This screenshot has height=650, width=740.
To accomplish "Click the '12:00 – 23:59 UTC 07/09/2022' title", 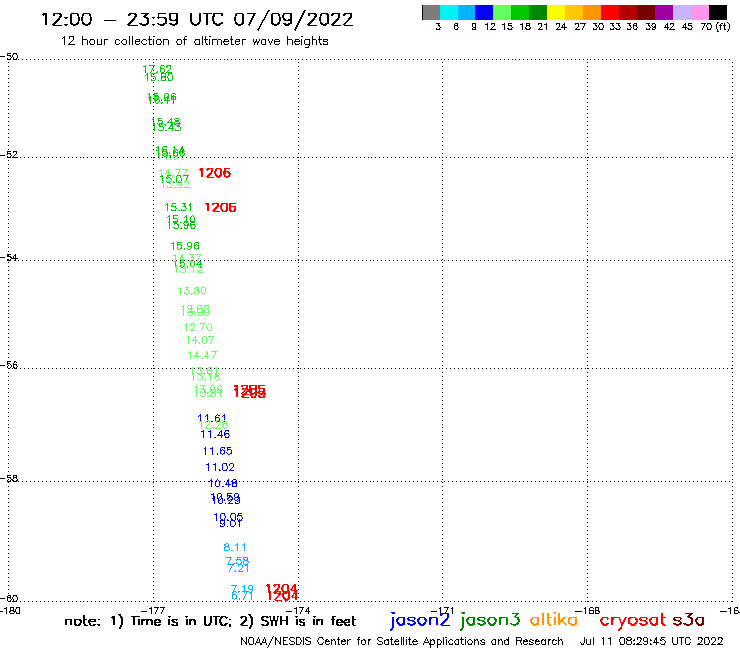I will tap(197, 20).
